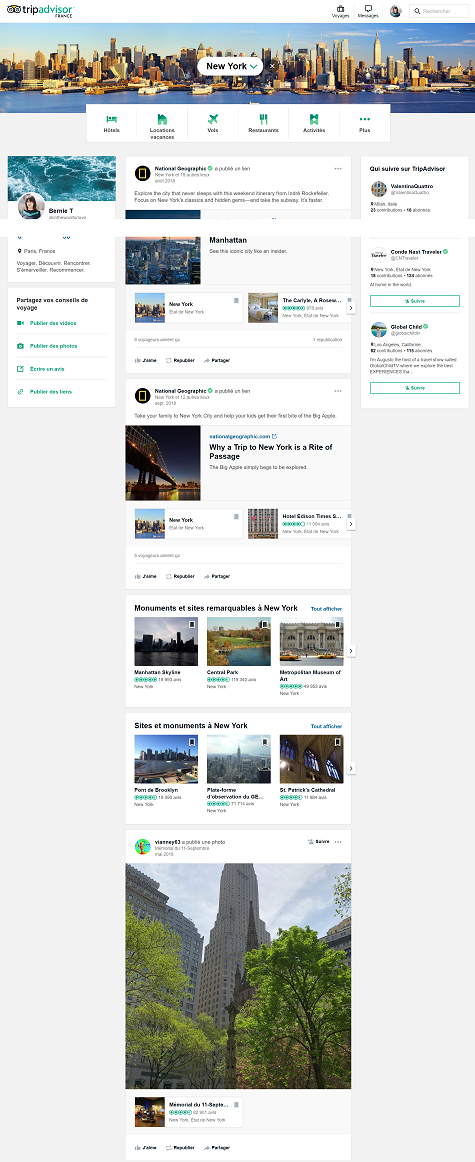475x1162 pixels.
Task: Open the Why a Trip to New York article title
Action: (270, 451)
